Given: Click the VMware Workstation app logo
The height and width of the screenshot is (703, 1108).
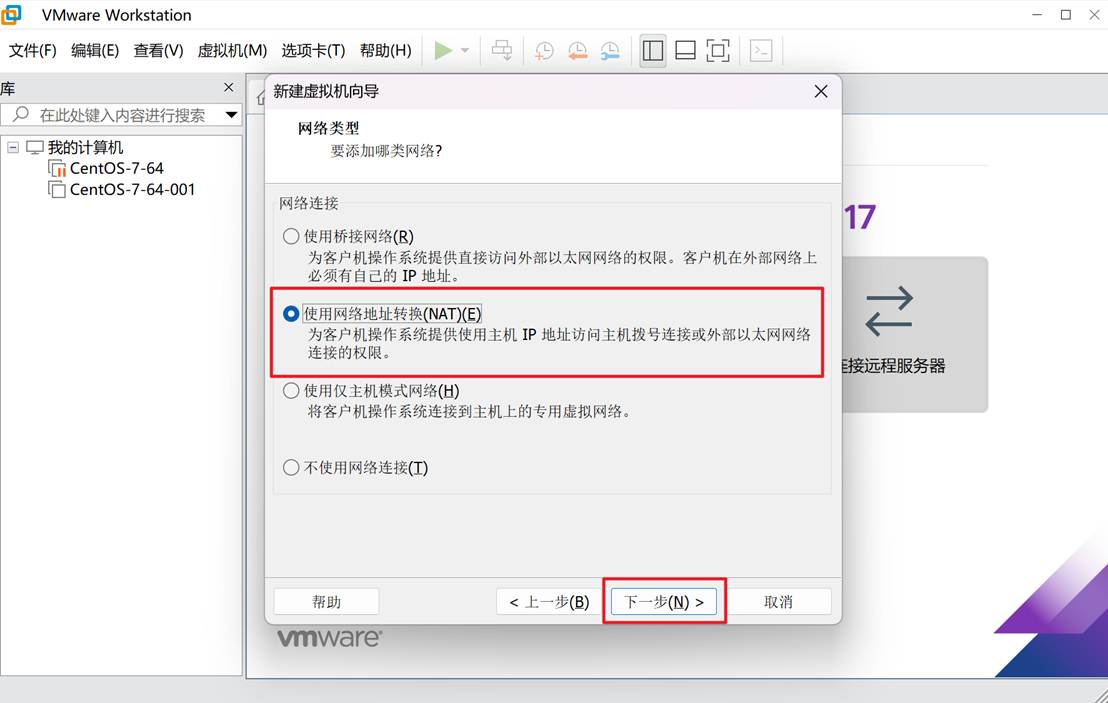Looking at the screenshot, I should 11,14.
